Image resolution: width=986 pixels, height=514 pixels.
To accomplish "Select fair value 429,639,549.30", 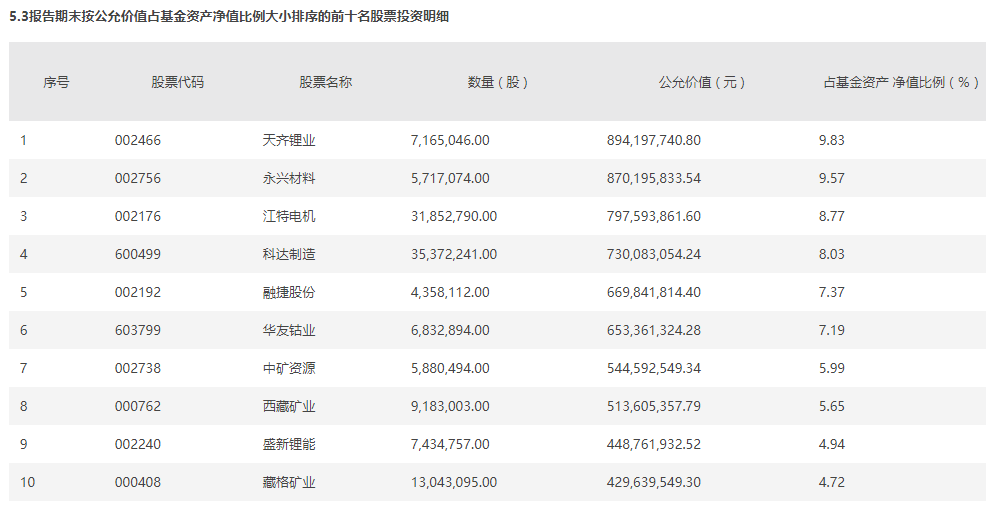I will tap(654, 483).
